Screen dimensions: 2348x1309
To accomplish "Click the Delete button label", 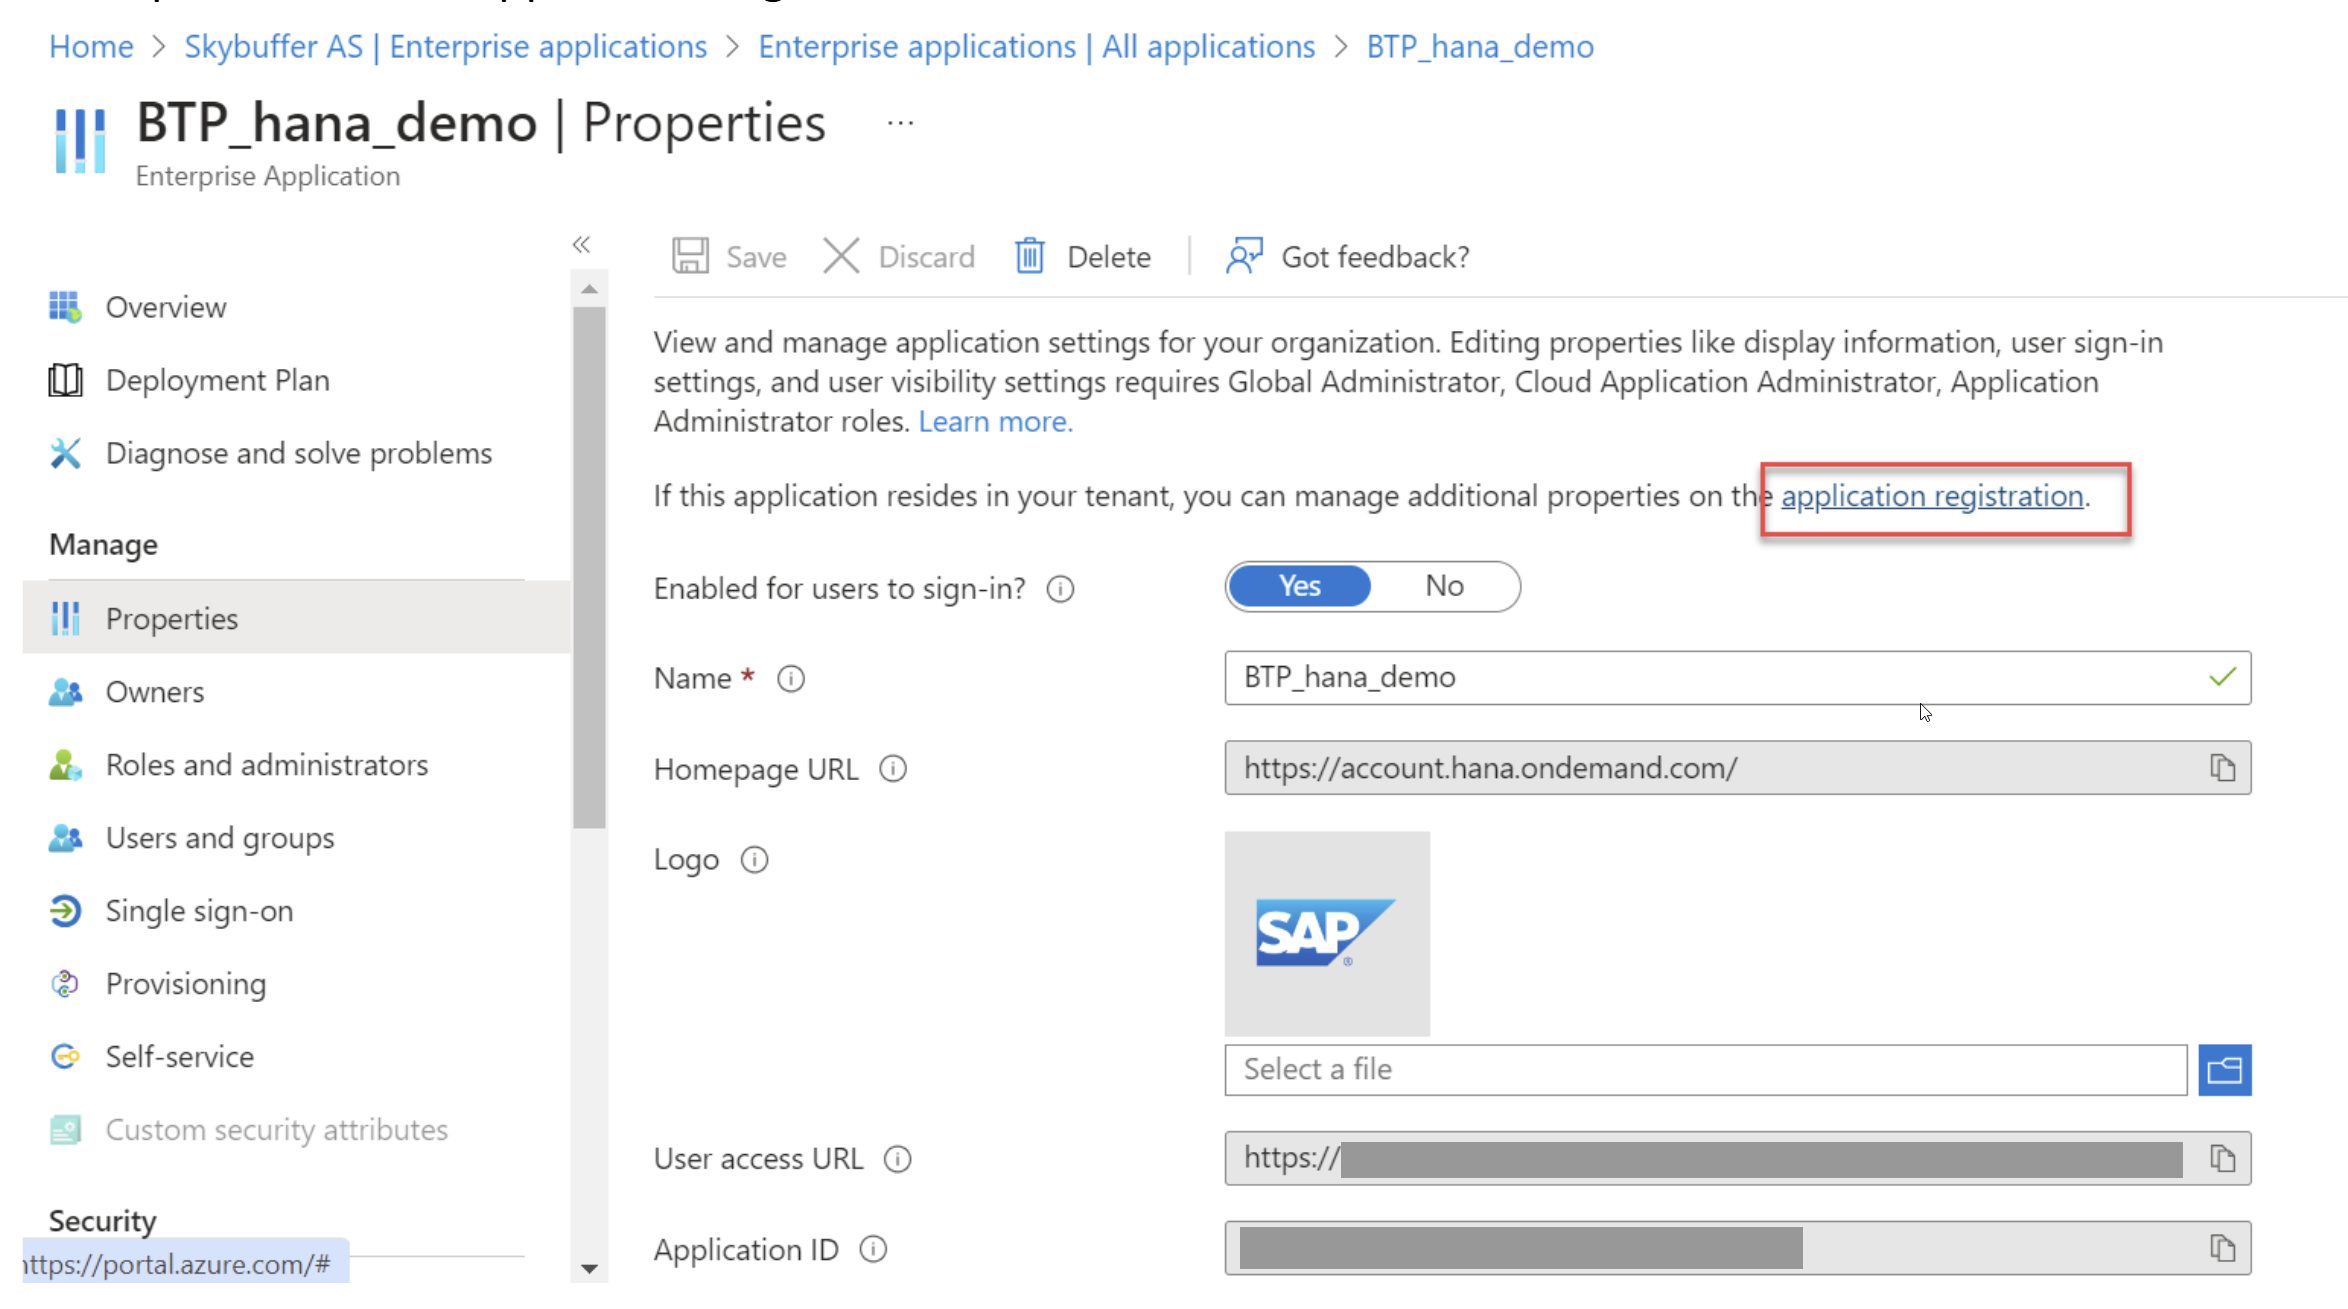I will 1109,257.
